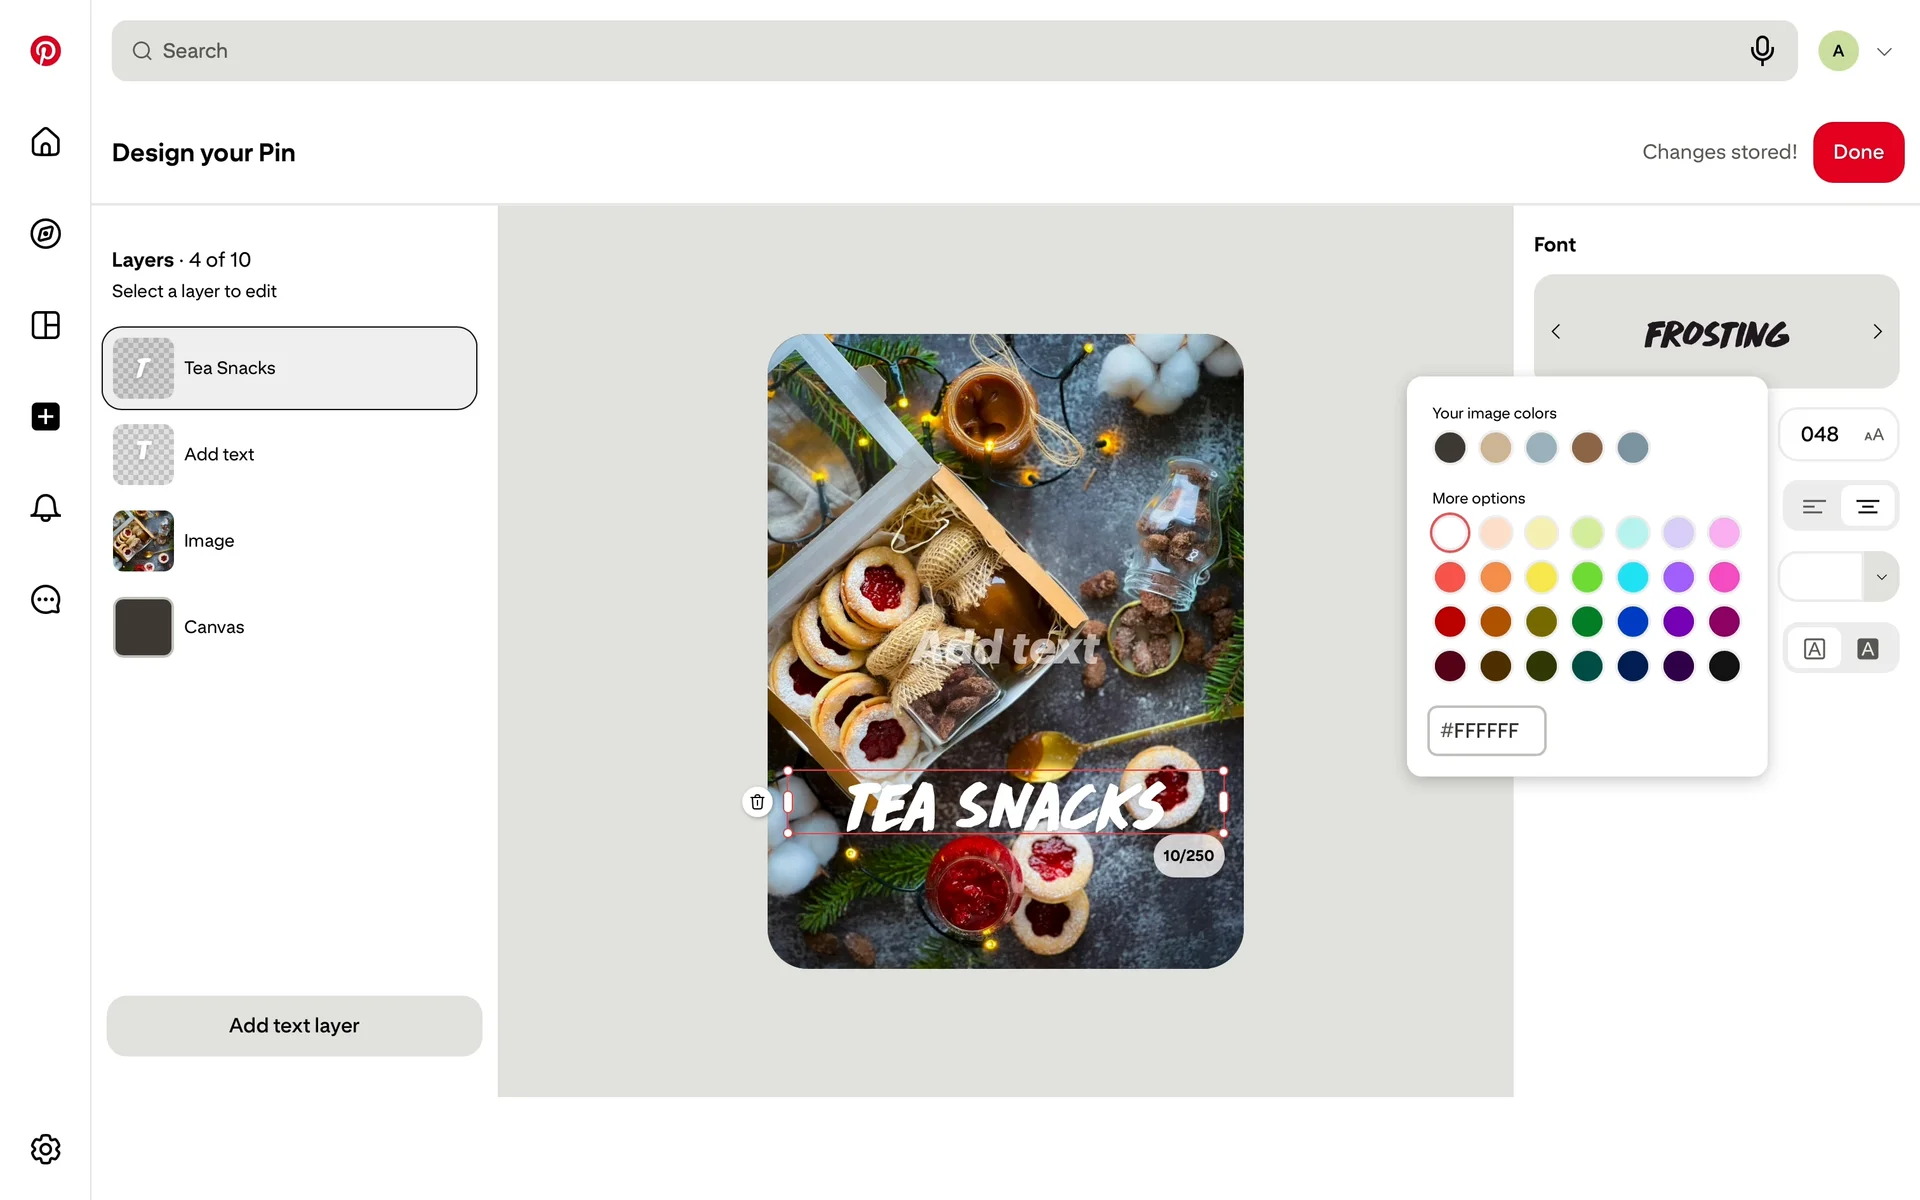1920x1200 pixels.
Task: Click the Done button
Action: tap(1858, 152)
